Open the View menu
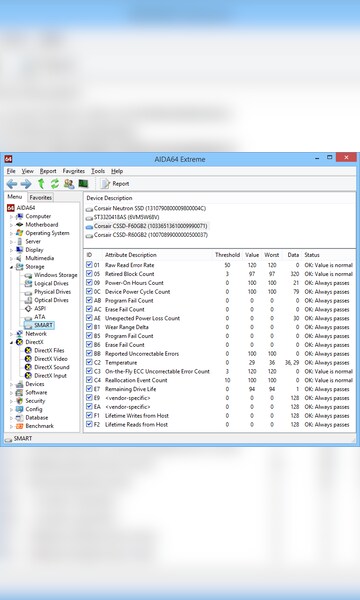This screenshot has height=600, width=360. (x=28, y=171)
